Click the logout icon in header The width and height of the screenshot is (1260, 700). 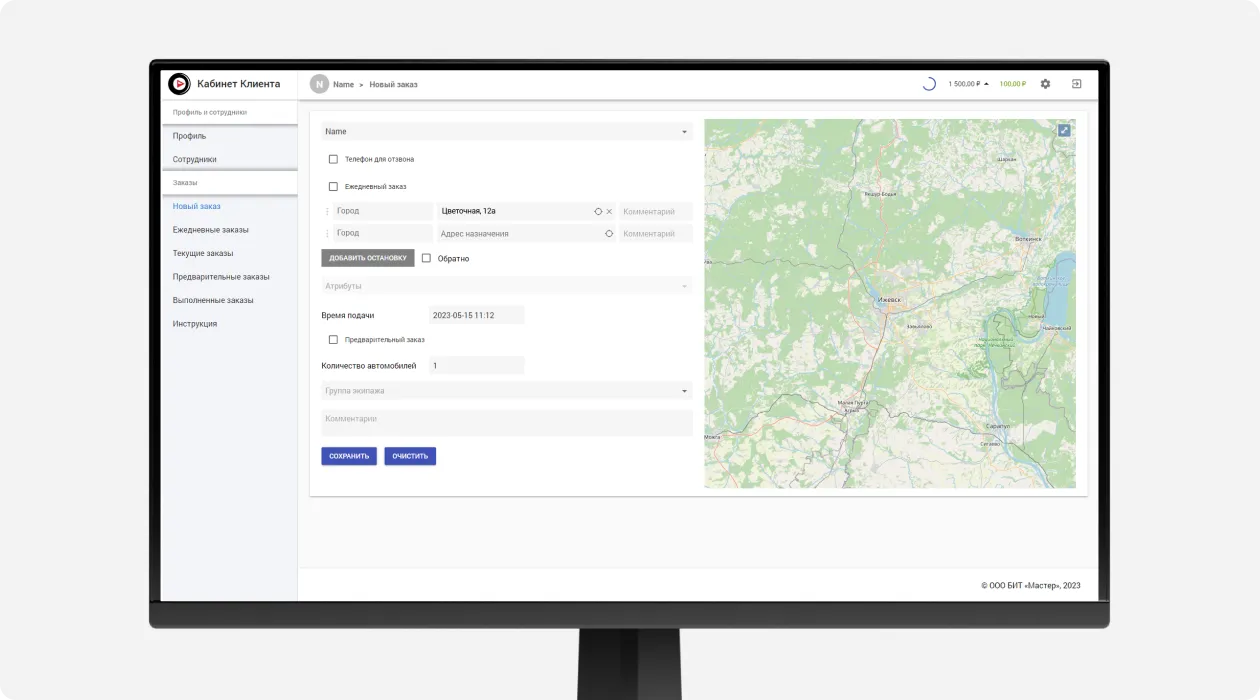tap(1076, 84)
